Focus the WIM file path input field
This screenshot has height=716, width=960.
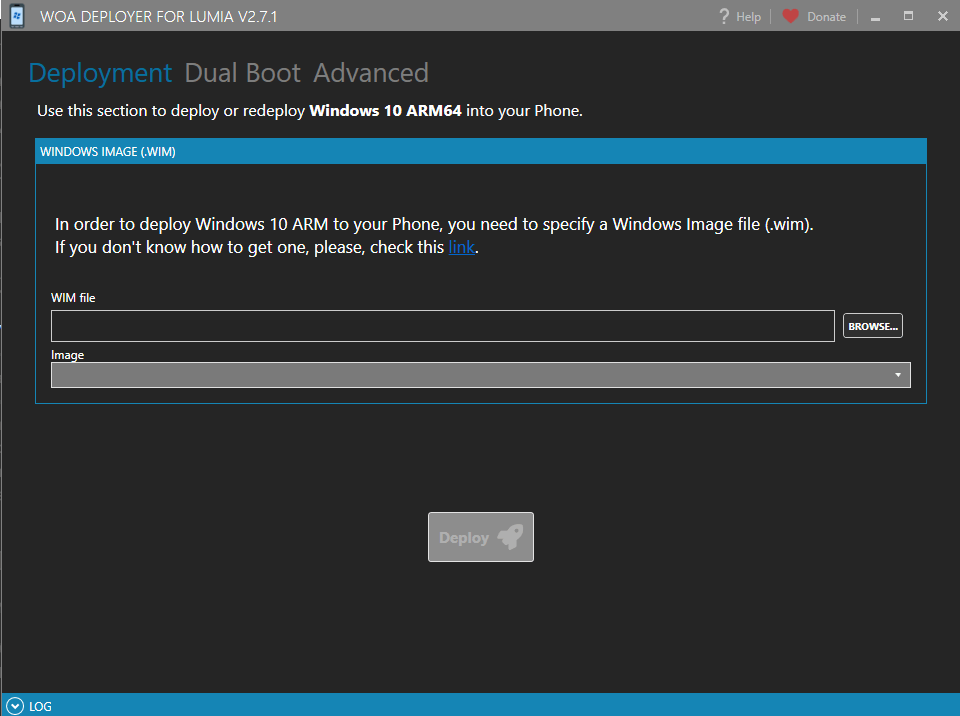coord(443,326)
